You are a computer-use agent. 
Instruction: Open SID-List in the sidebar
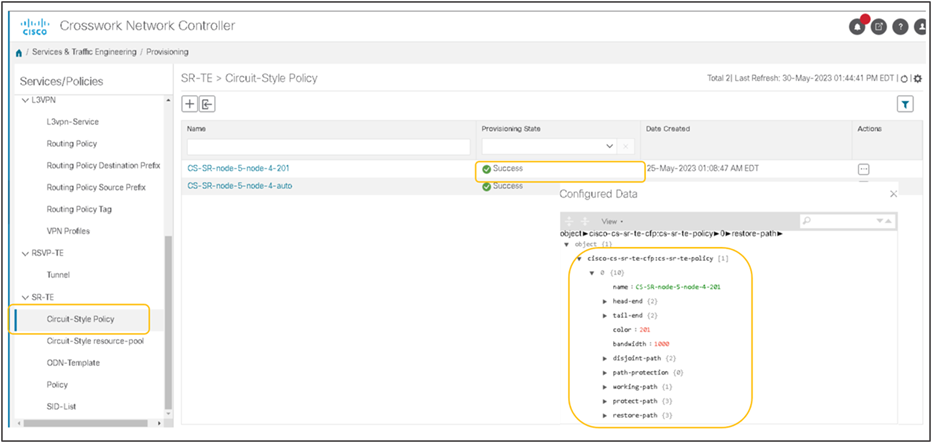pos(61,407)
